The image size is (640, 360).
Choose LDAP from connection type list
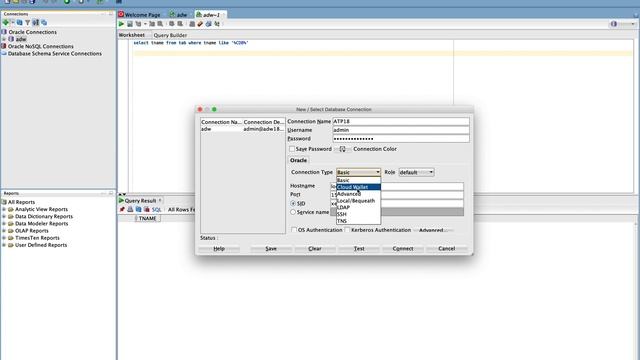[358, 207]
